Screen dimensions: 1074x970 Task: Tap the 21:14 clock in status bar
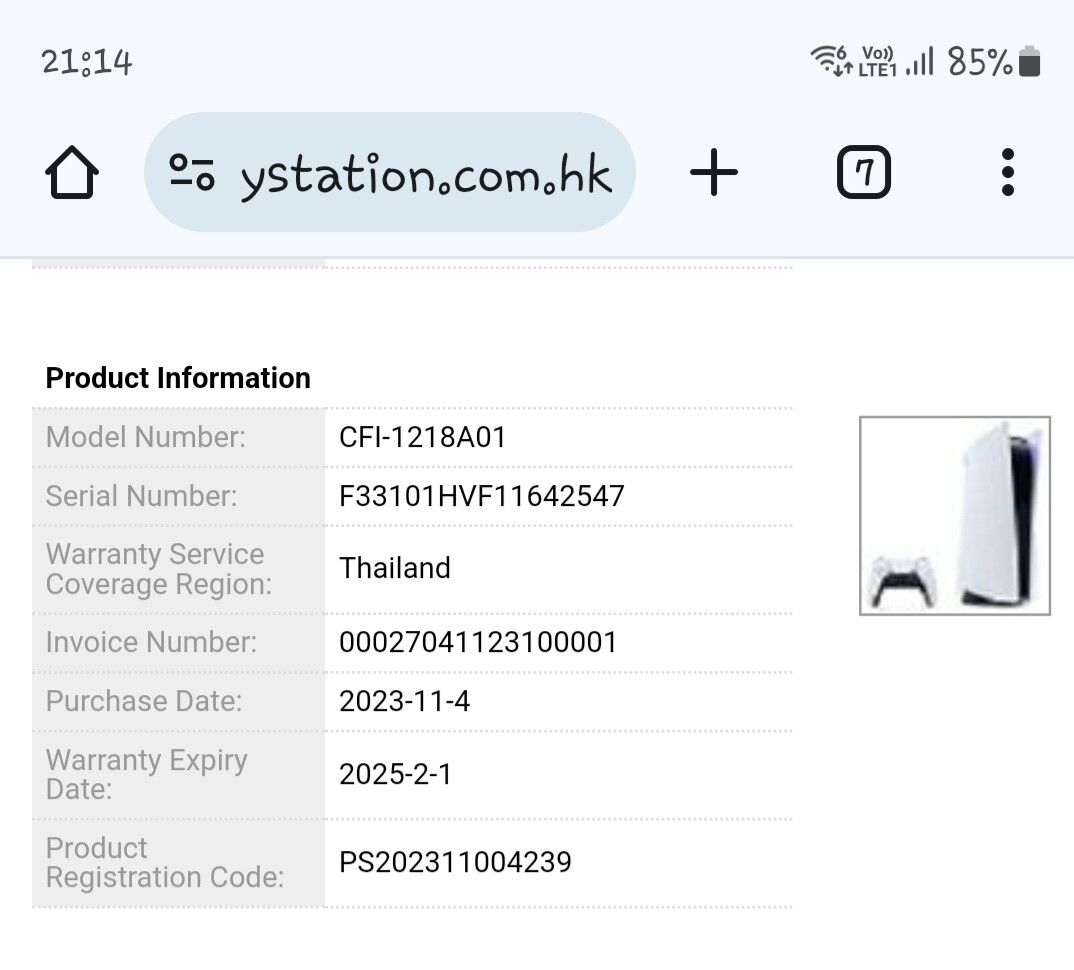(86, 62)
